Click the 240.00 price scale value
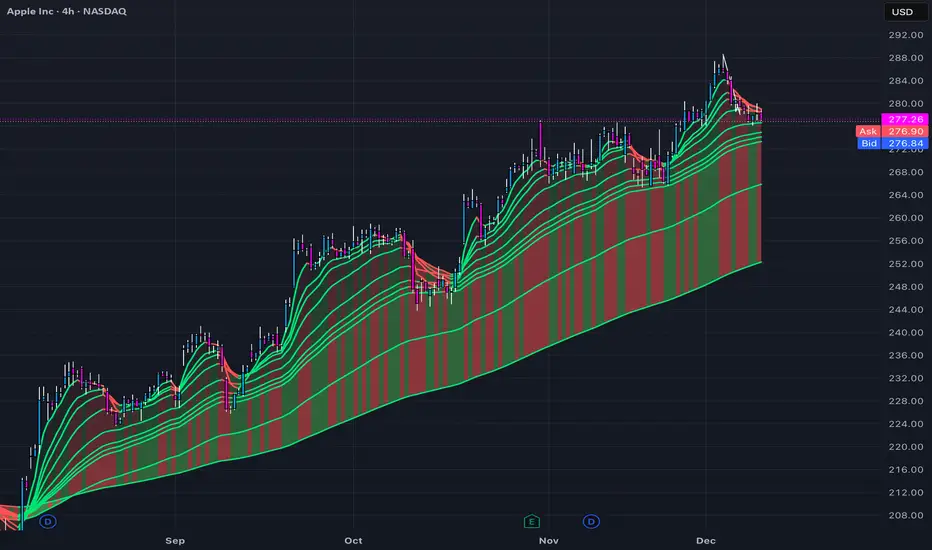 pos(906,332)
